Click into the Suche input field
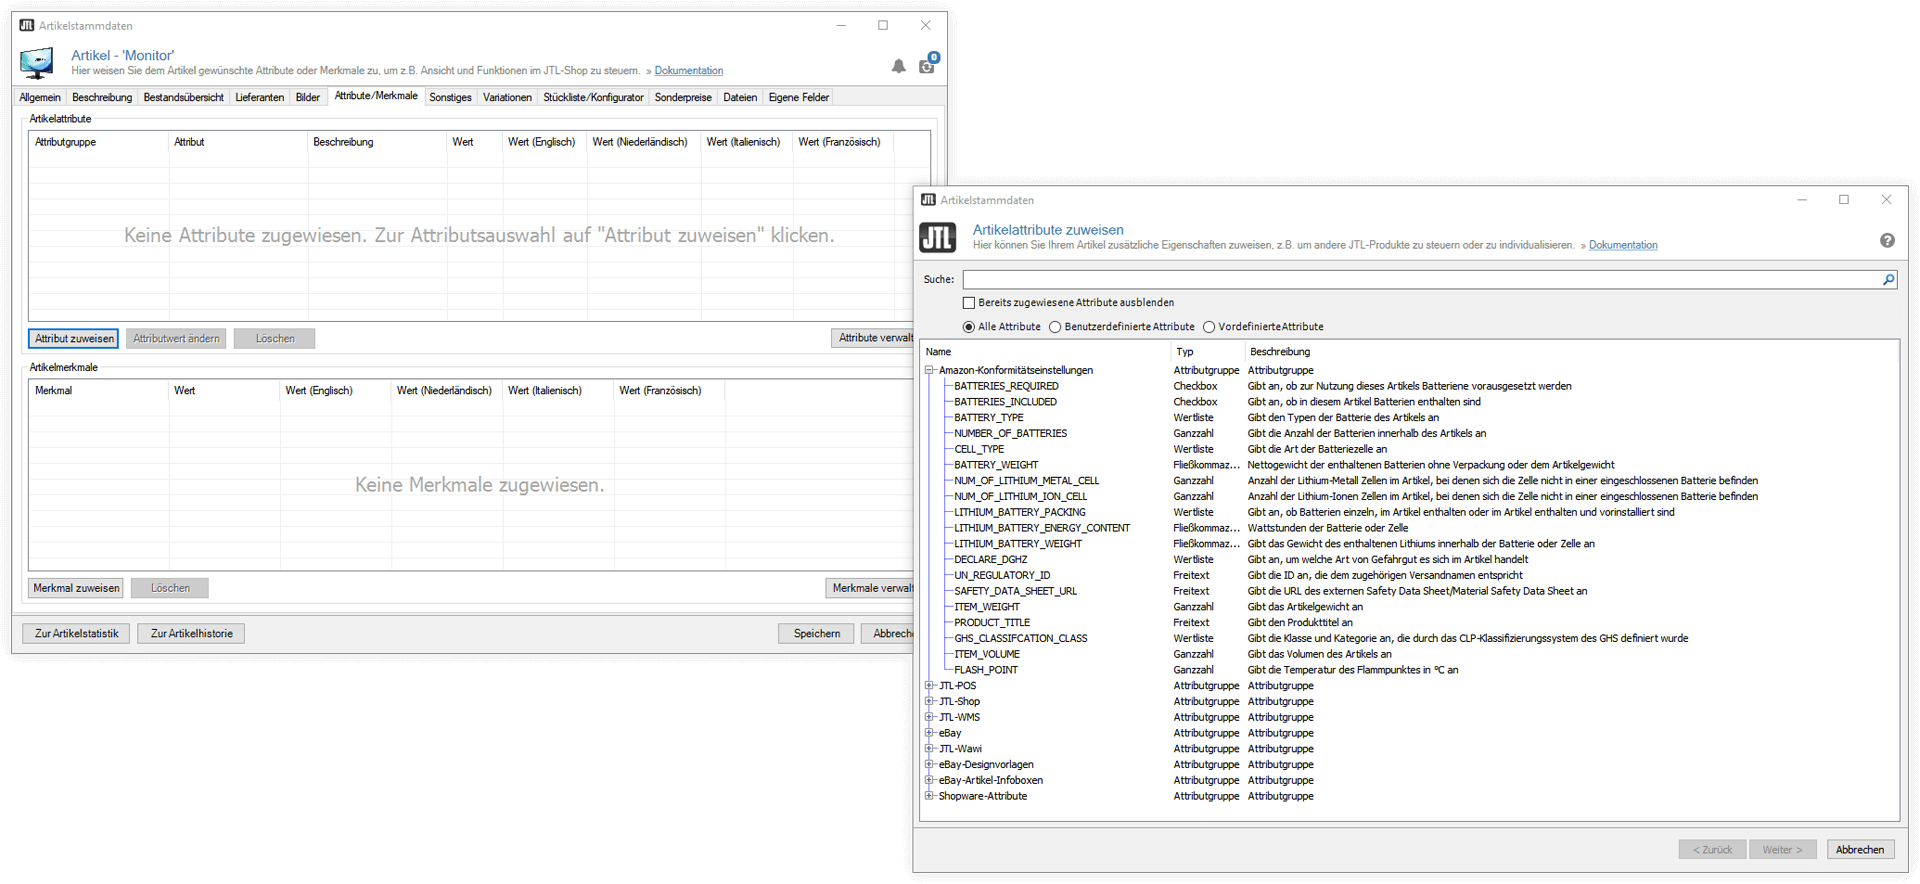 [1420, 280]
